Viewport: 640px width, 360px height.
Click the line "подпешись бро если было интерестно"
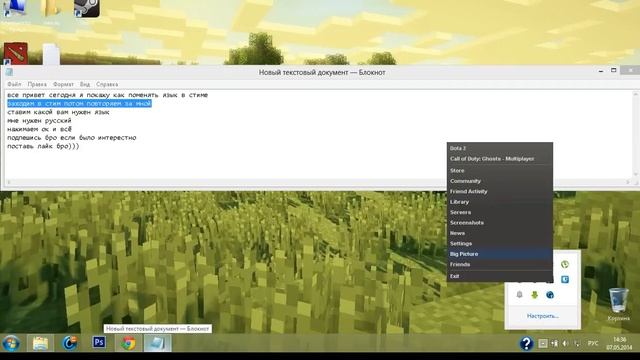point(72,138)
